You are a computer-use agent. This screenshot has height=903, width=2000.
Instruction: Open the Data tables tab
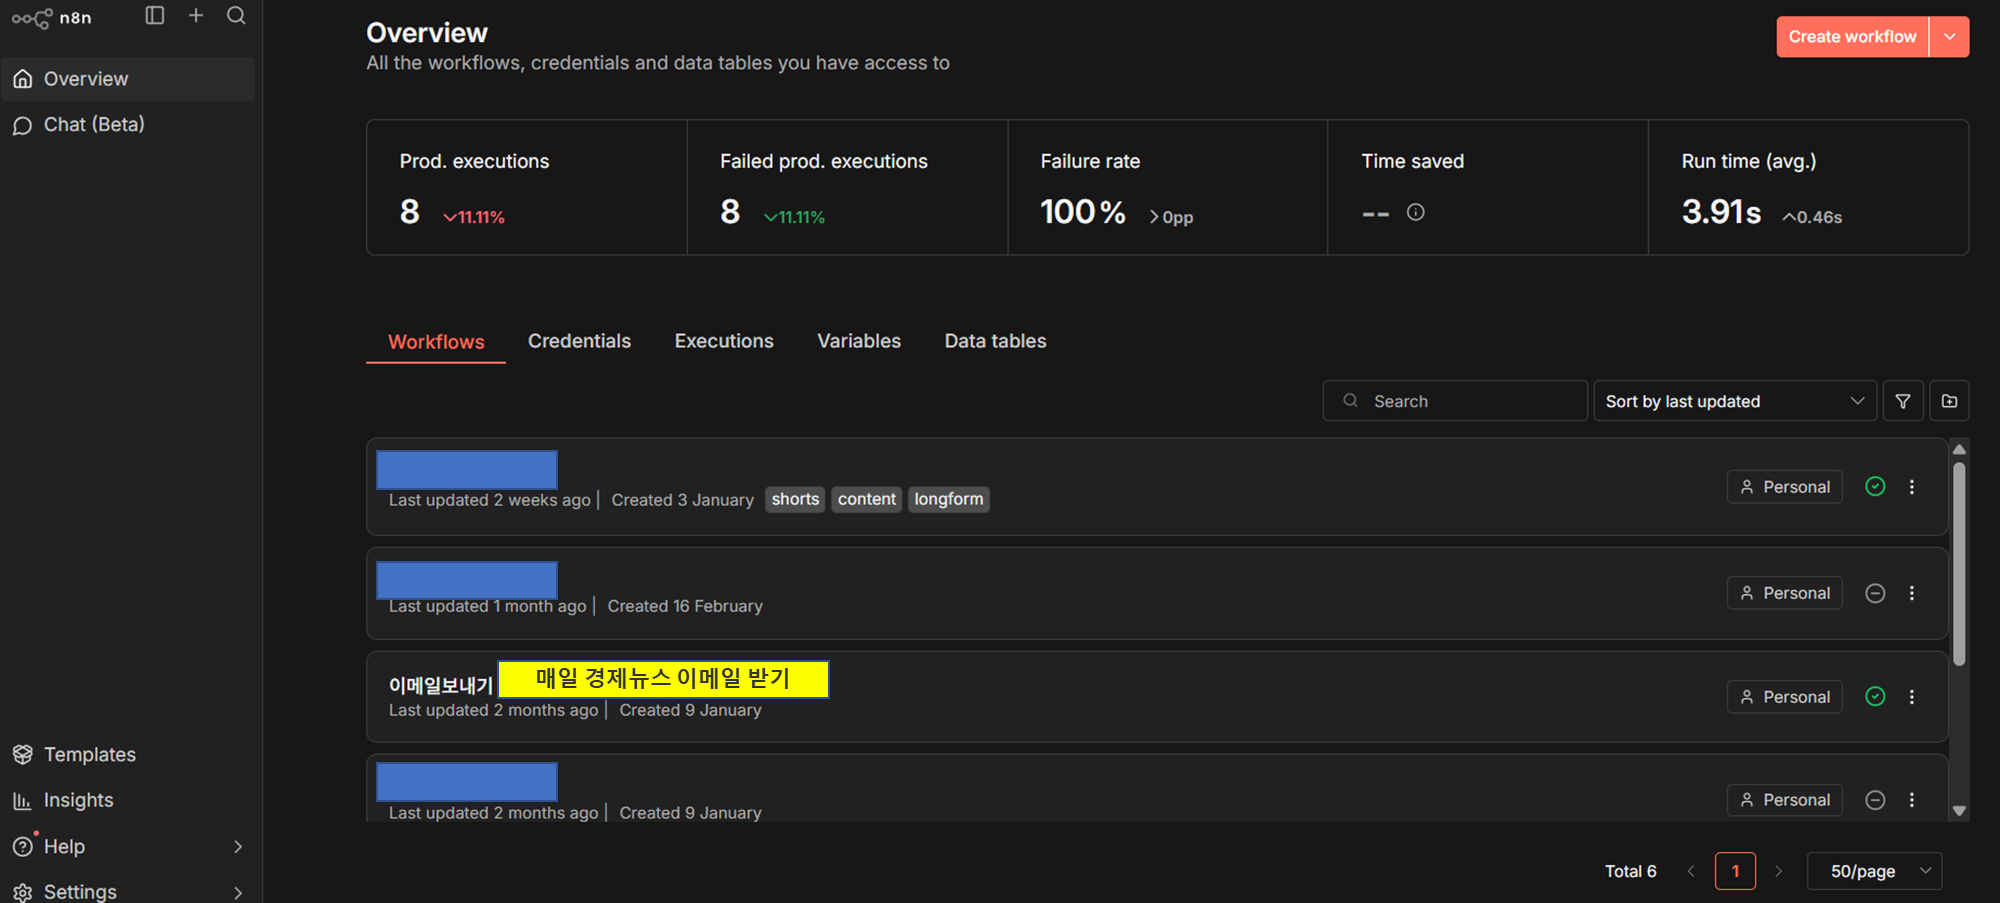pyautogui.click(x=995, y=341)
